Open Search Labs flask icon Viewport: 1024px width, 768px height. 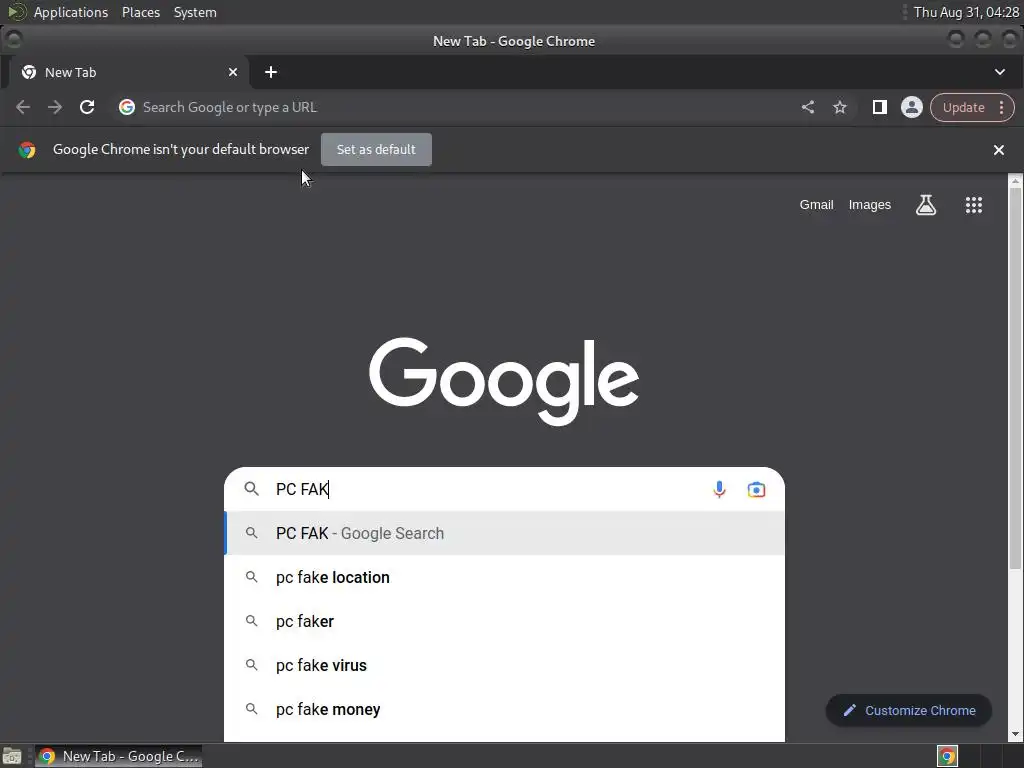click(x=925, y=205)
